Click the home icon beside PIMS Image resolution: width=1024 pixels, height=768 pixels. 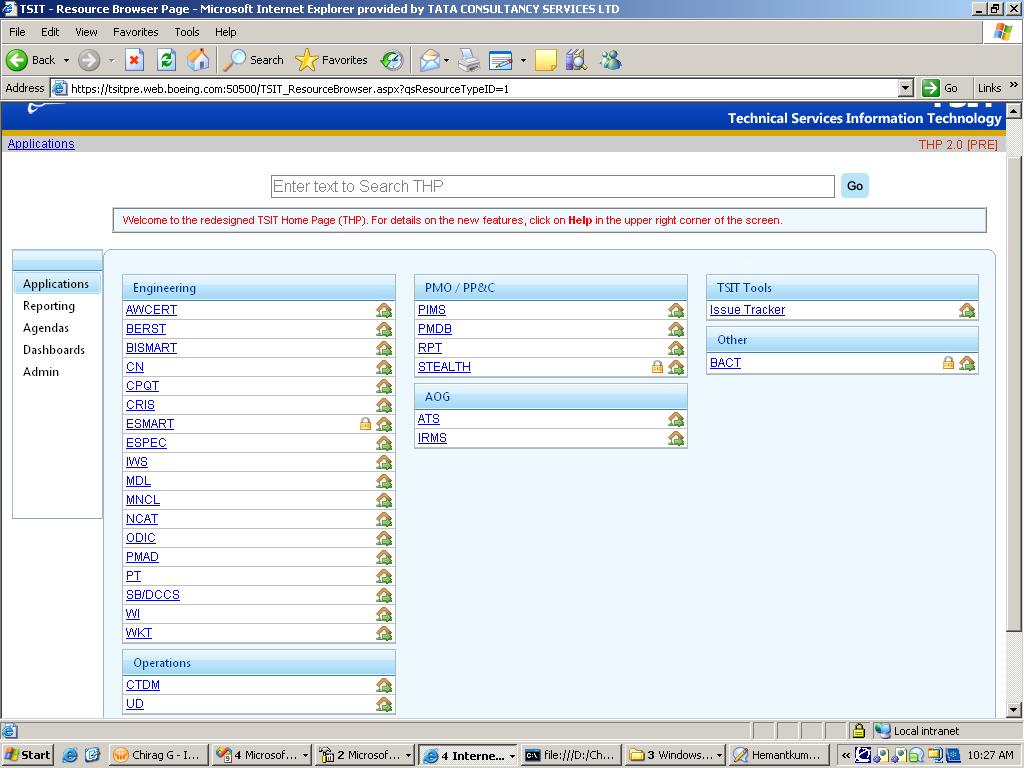pos(676,310)
